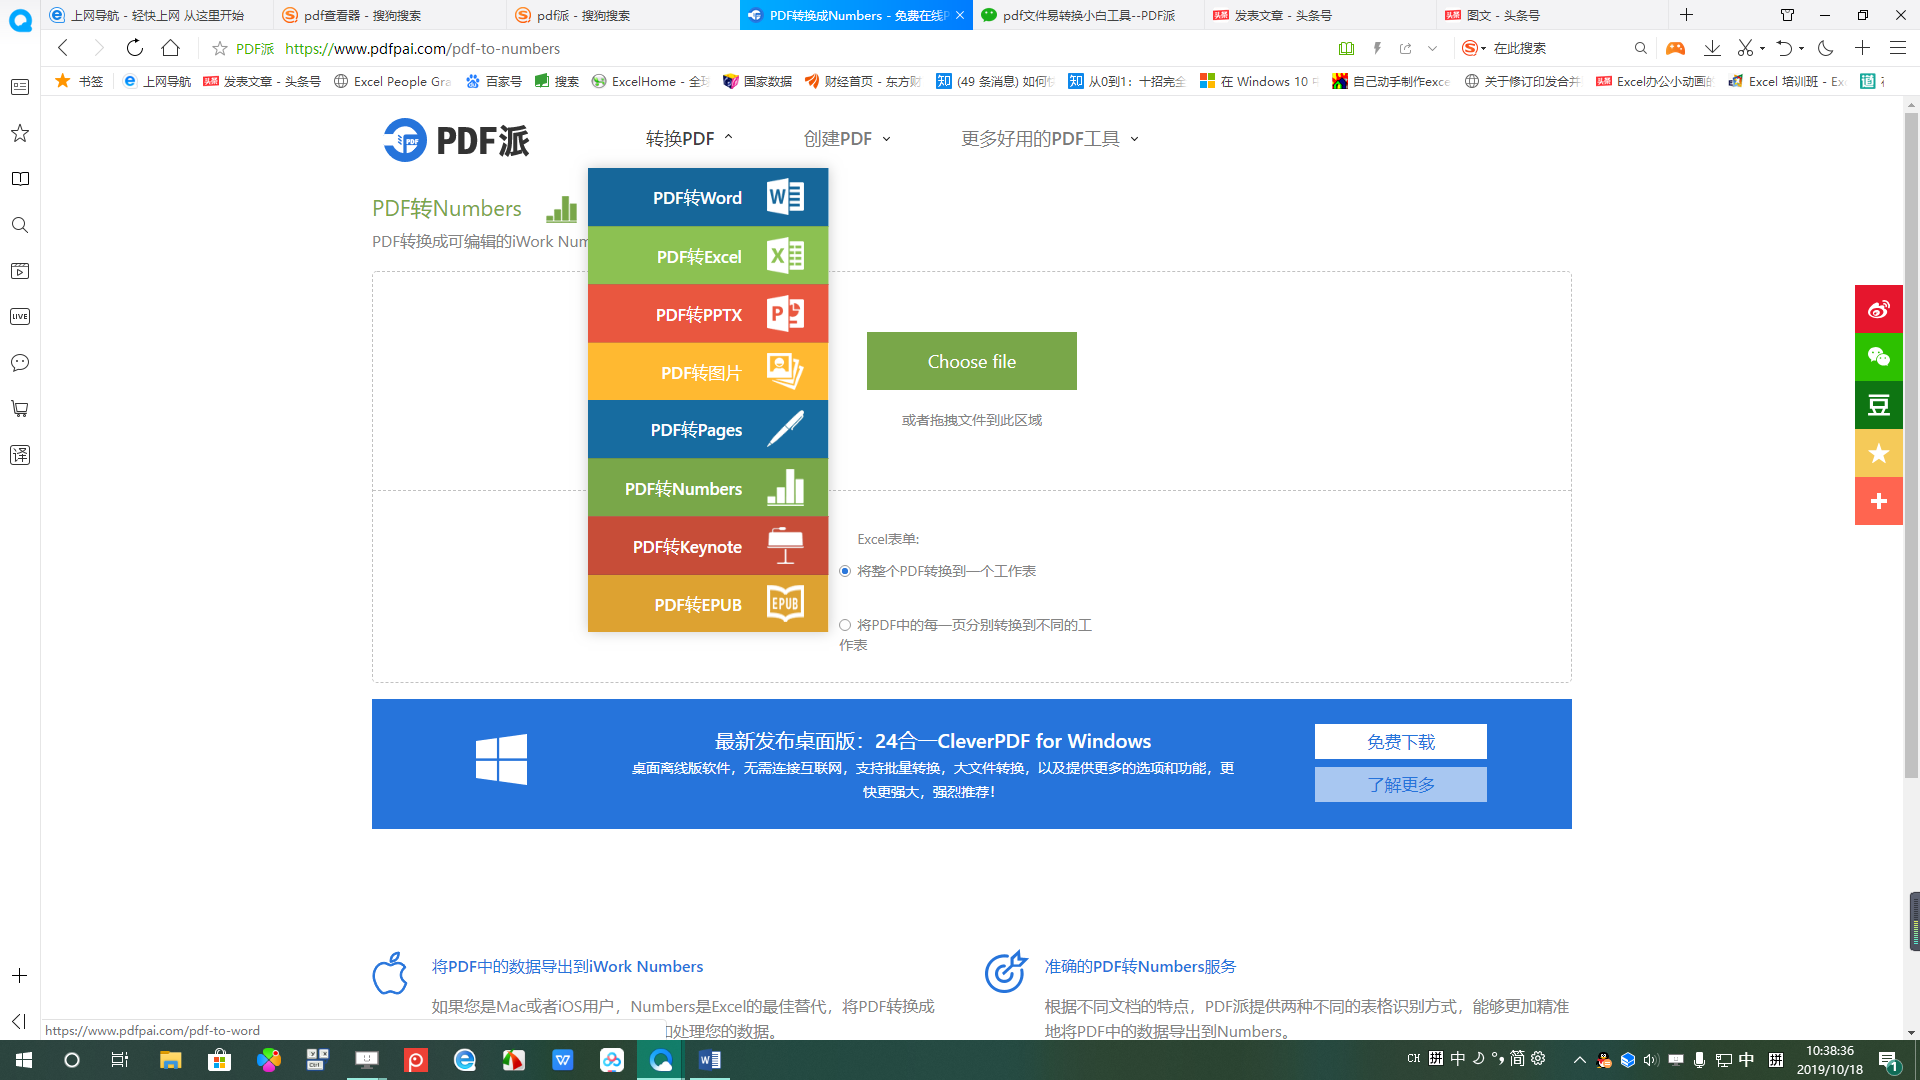Image resolution: width=1920 pixels, height=1080 pixels.
Task: Open Word in the taskbar
Action: 710,1060
